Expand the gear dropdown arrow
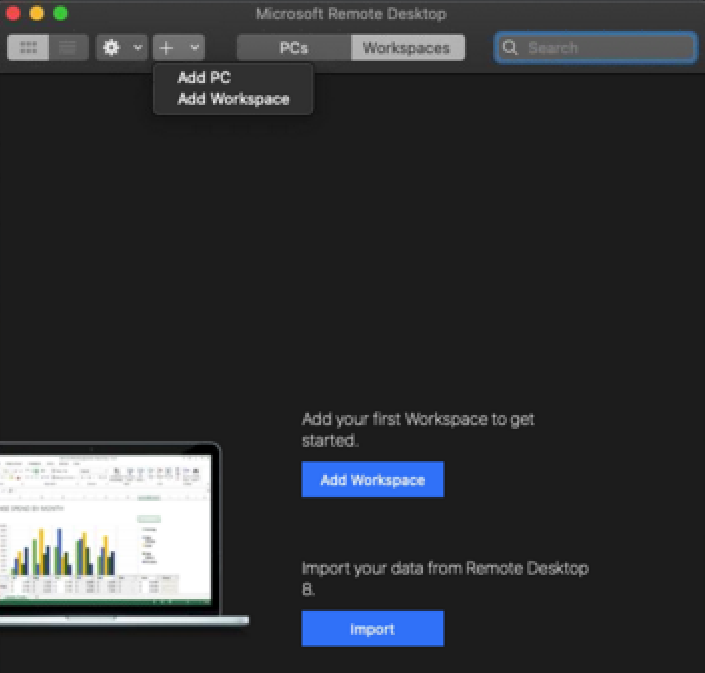The width and height of the screenshot is (705, 673). click(x=138, y=47)
